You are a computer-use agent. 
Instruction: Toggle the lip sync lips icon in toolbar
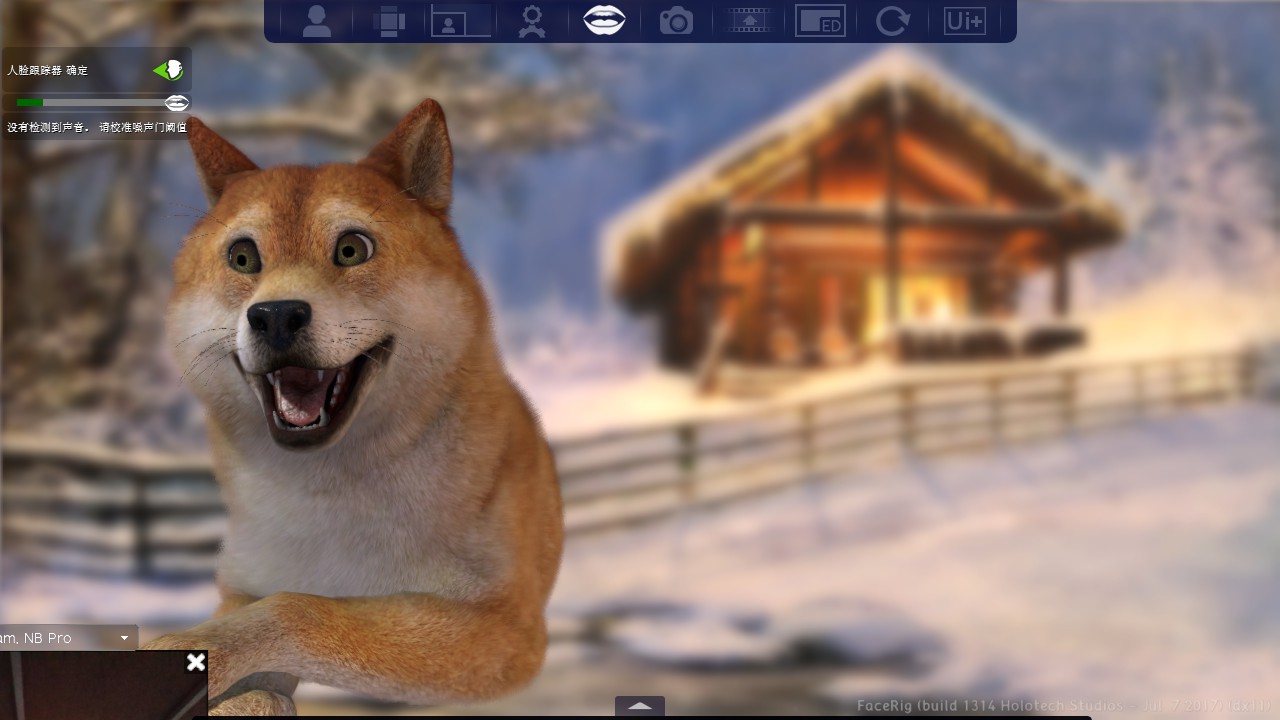[604, 20]
